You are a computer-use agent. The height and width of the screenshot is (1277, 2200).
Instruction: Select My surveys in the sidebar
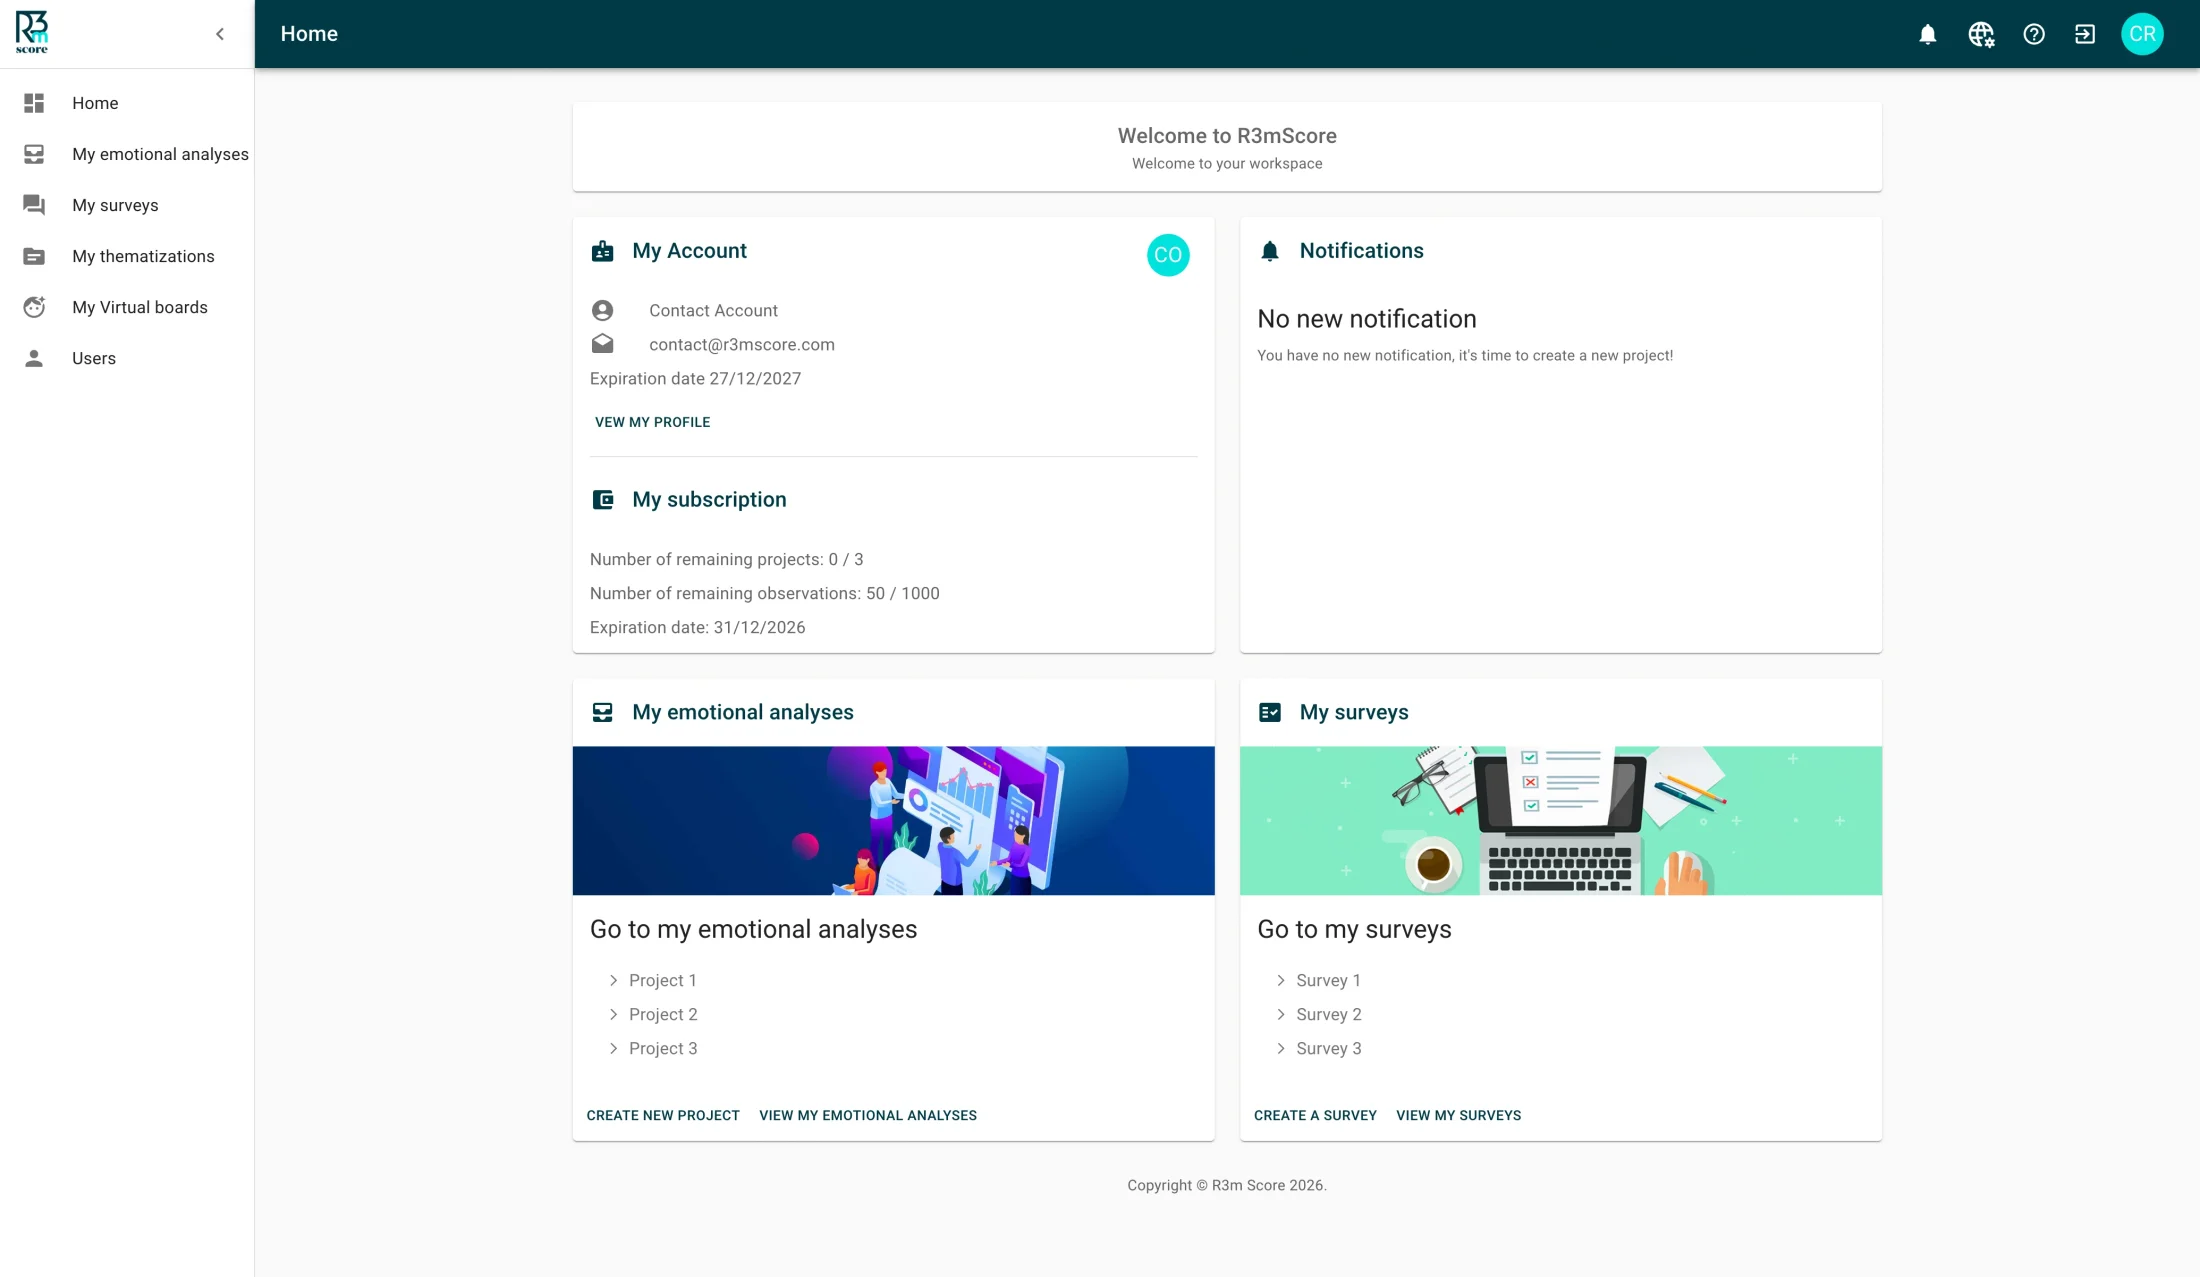[x=127, y=205]
